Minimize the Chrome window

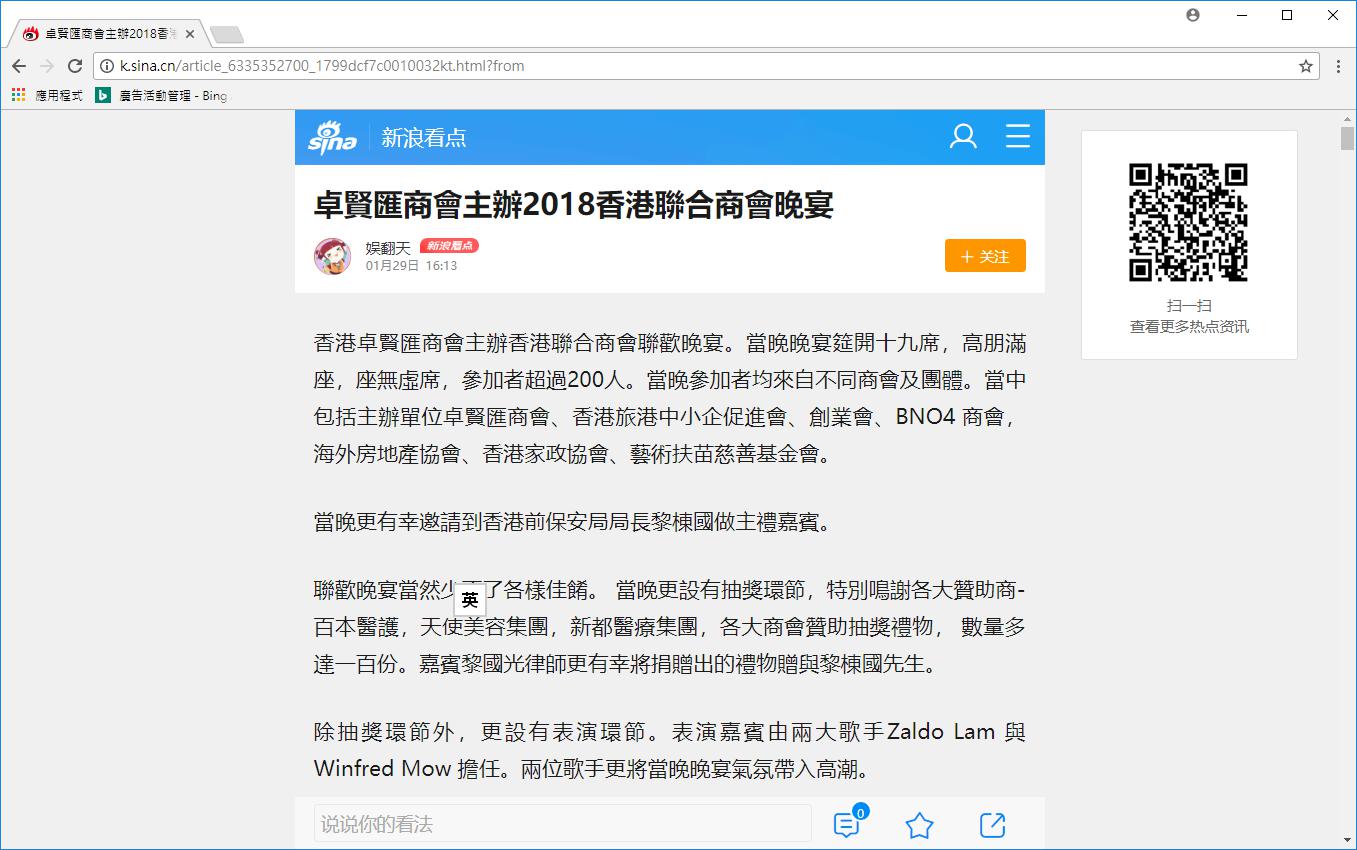pyautogui.click(x=1241, y=15)
